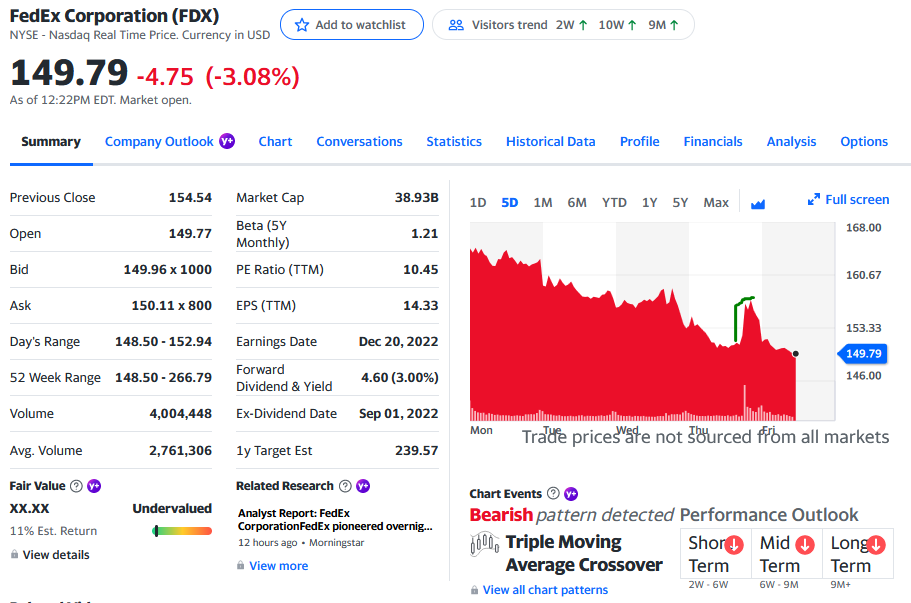
Task: Select the YTD chart range
Action: pyautogui.click(x=614, y=203)
